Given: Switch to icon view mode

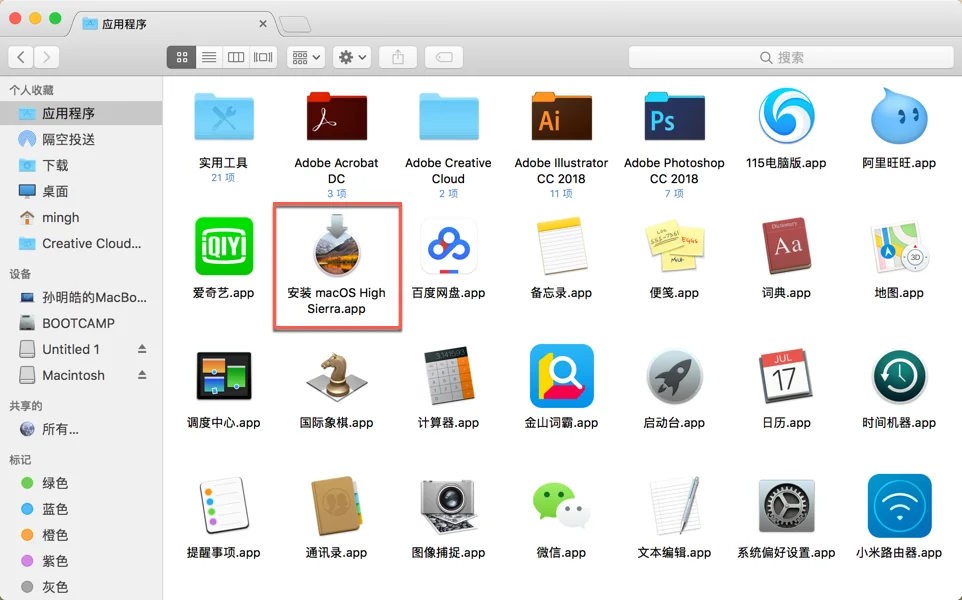Looking at the screenshot, I should pos(182,57).
